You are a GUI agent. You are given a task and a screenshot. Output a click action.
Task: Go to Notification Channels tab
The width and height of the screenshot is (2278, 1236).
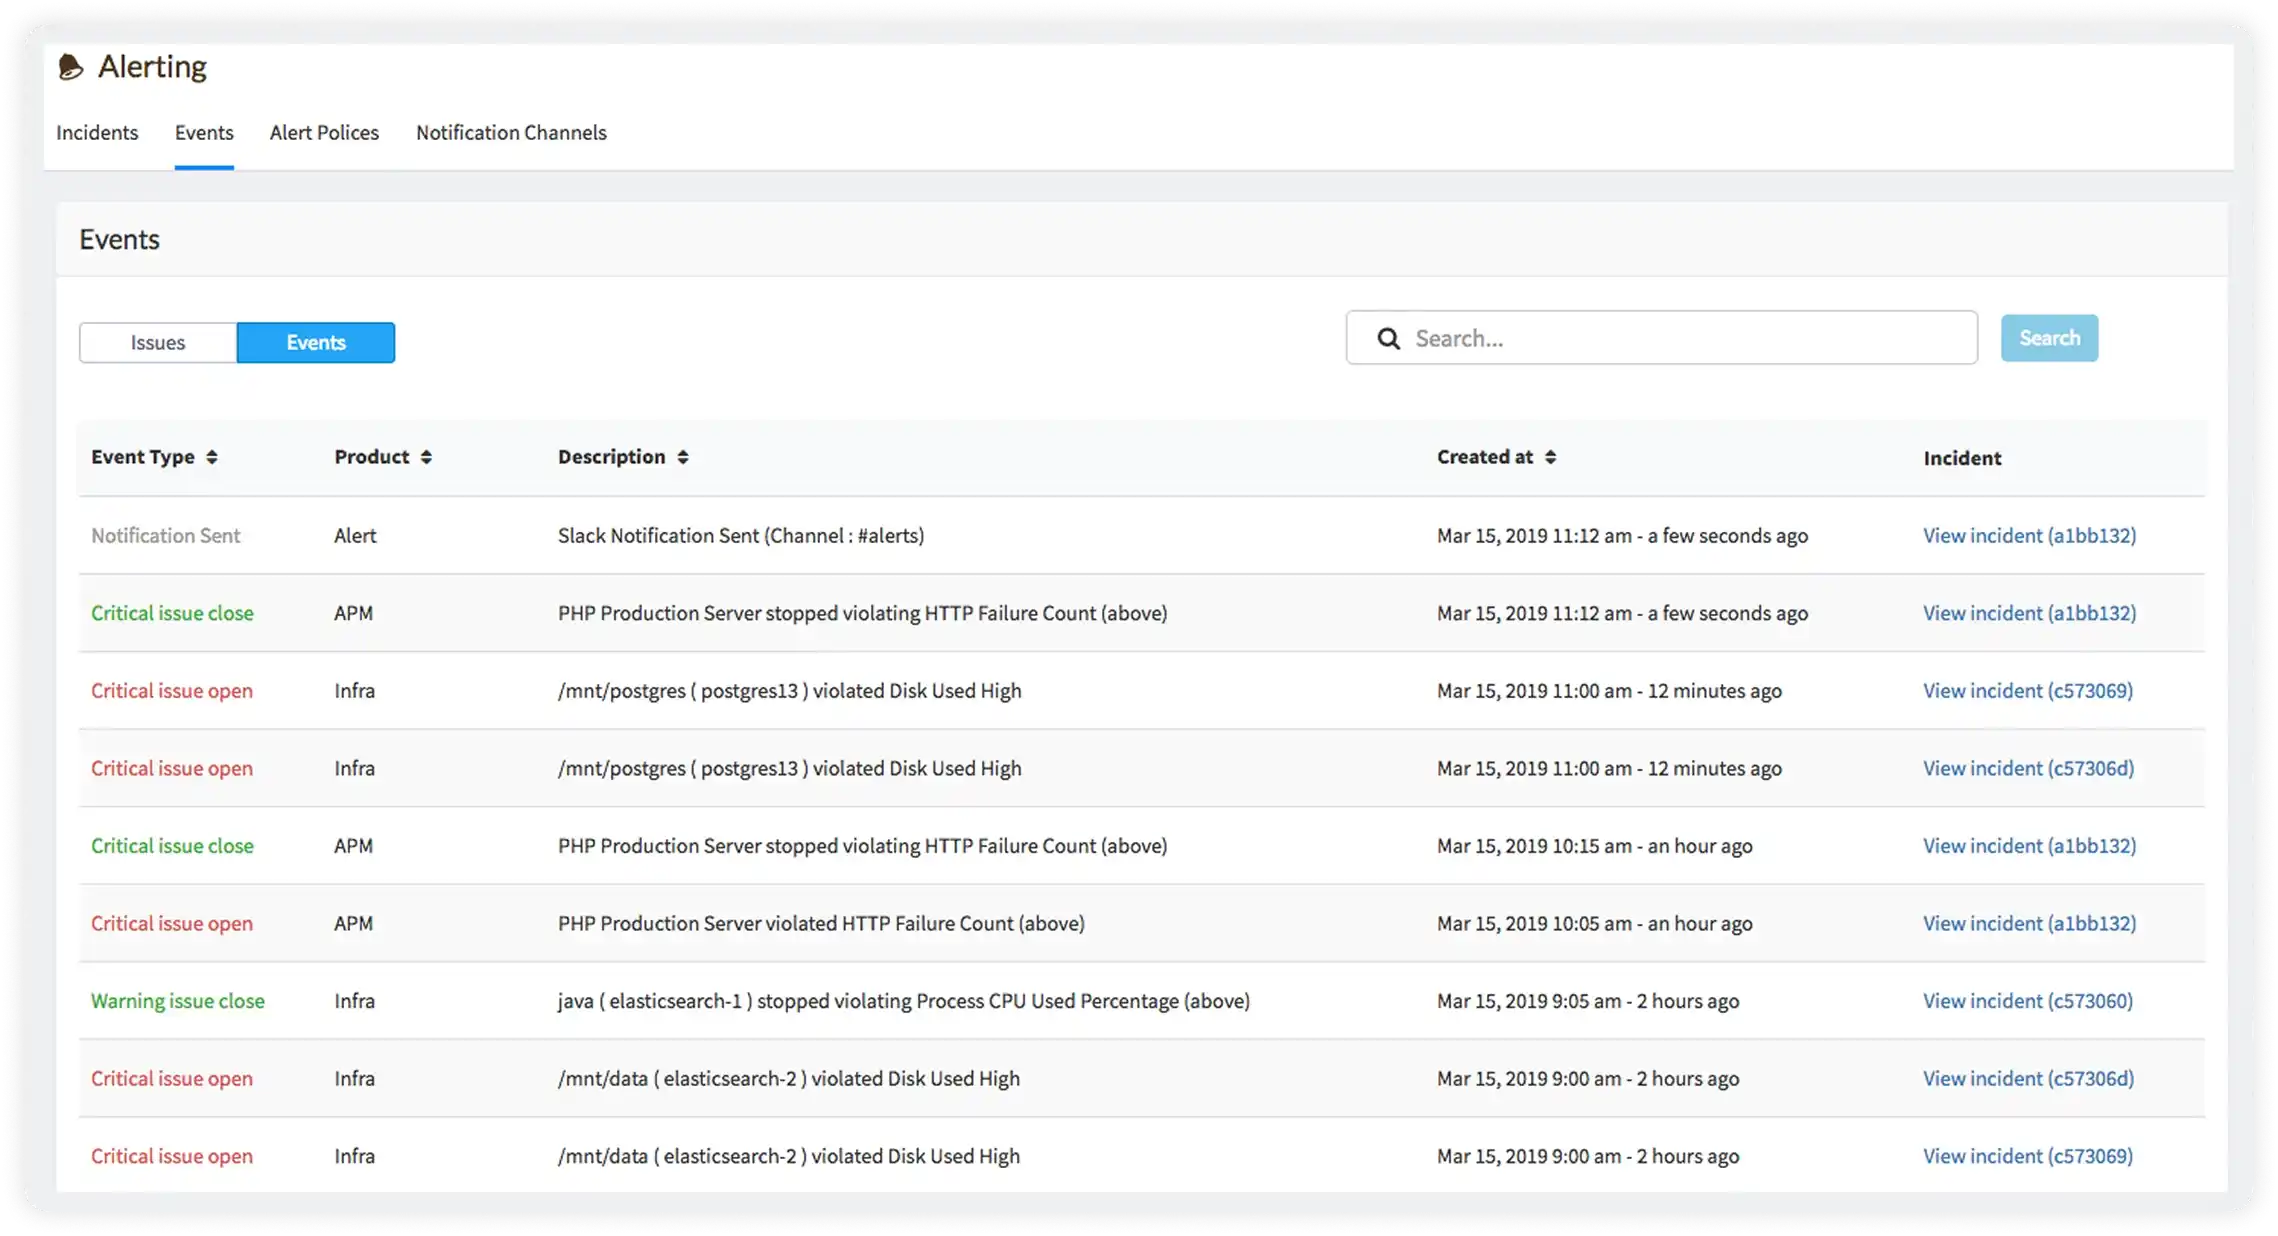pyautogui.click(x=511, y=132)
